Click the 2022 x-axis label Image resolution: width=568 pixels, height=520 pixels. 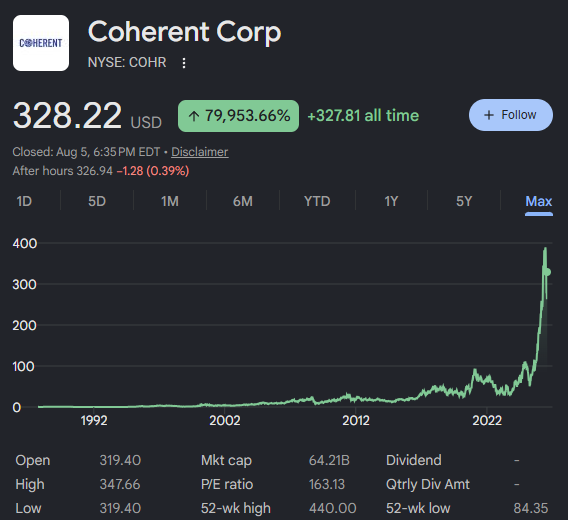click(487, 421)
